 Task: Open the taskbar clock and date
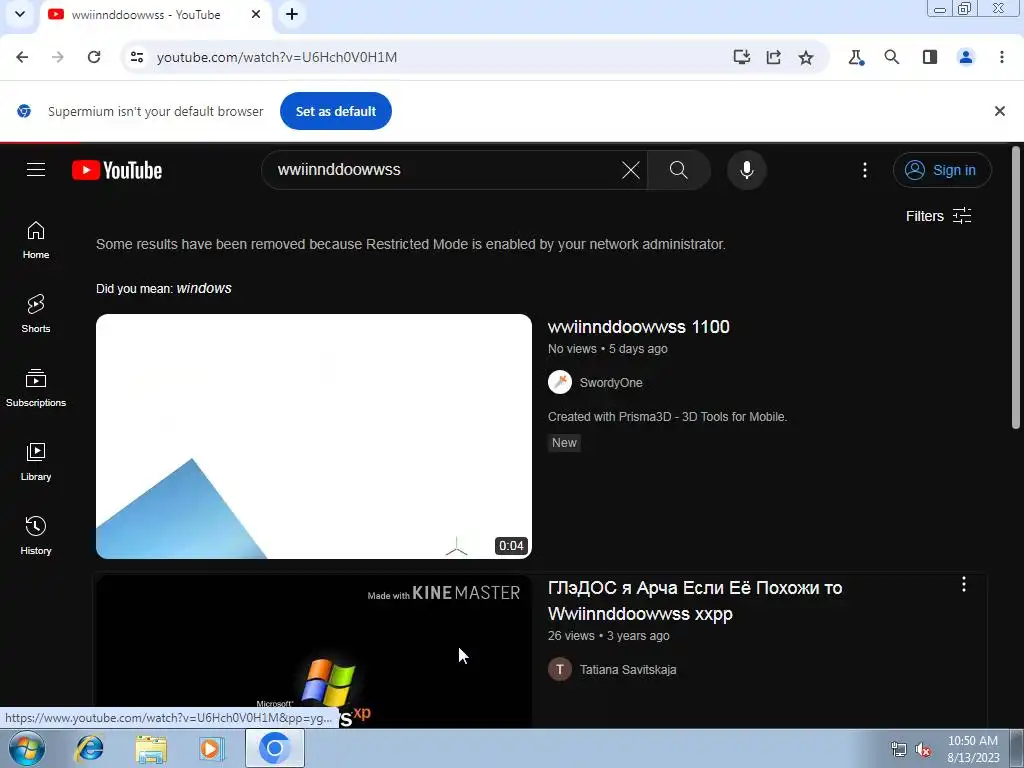pos(972,749)
